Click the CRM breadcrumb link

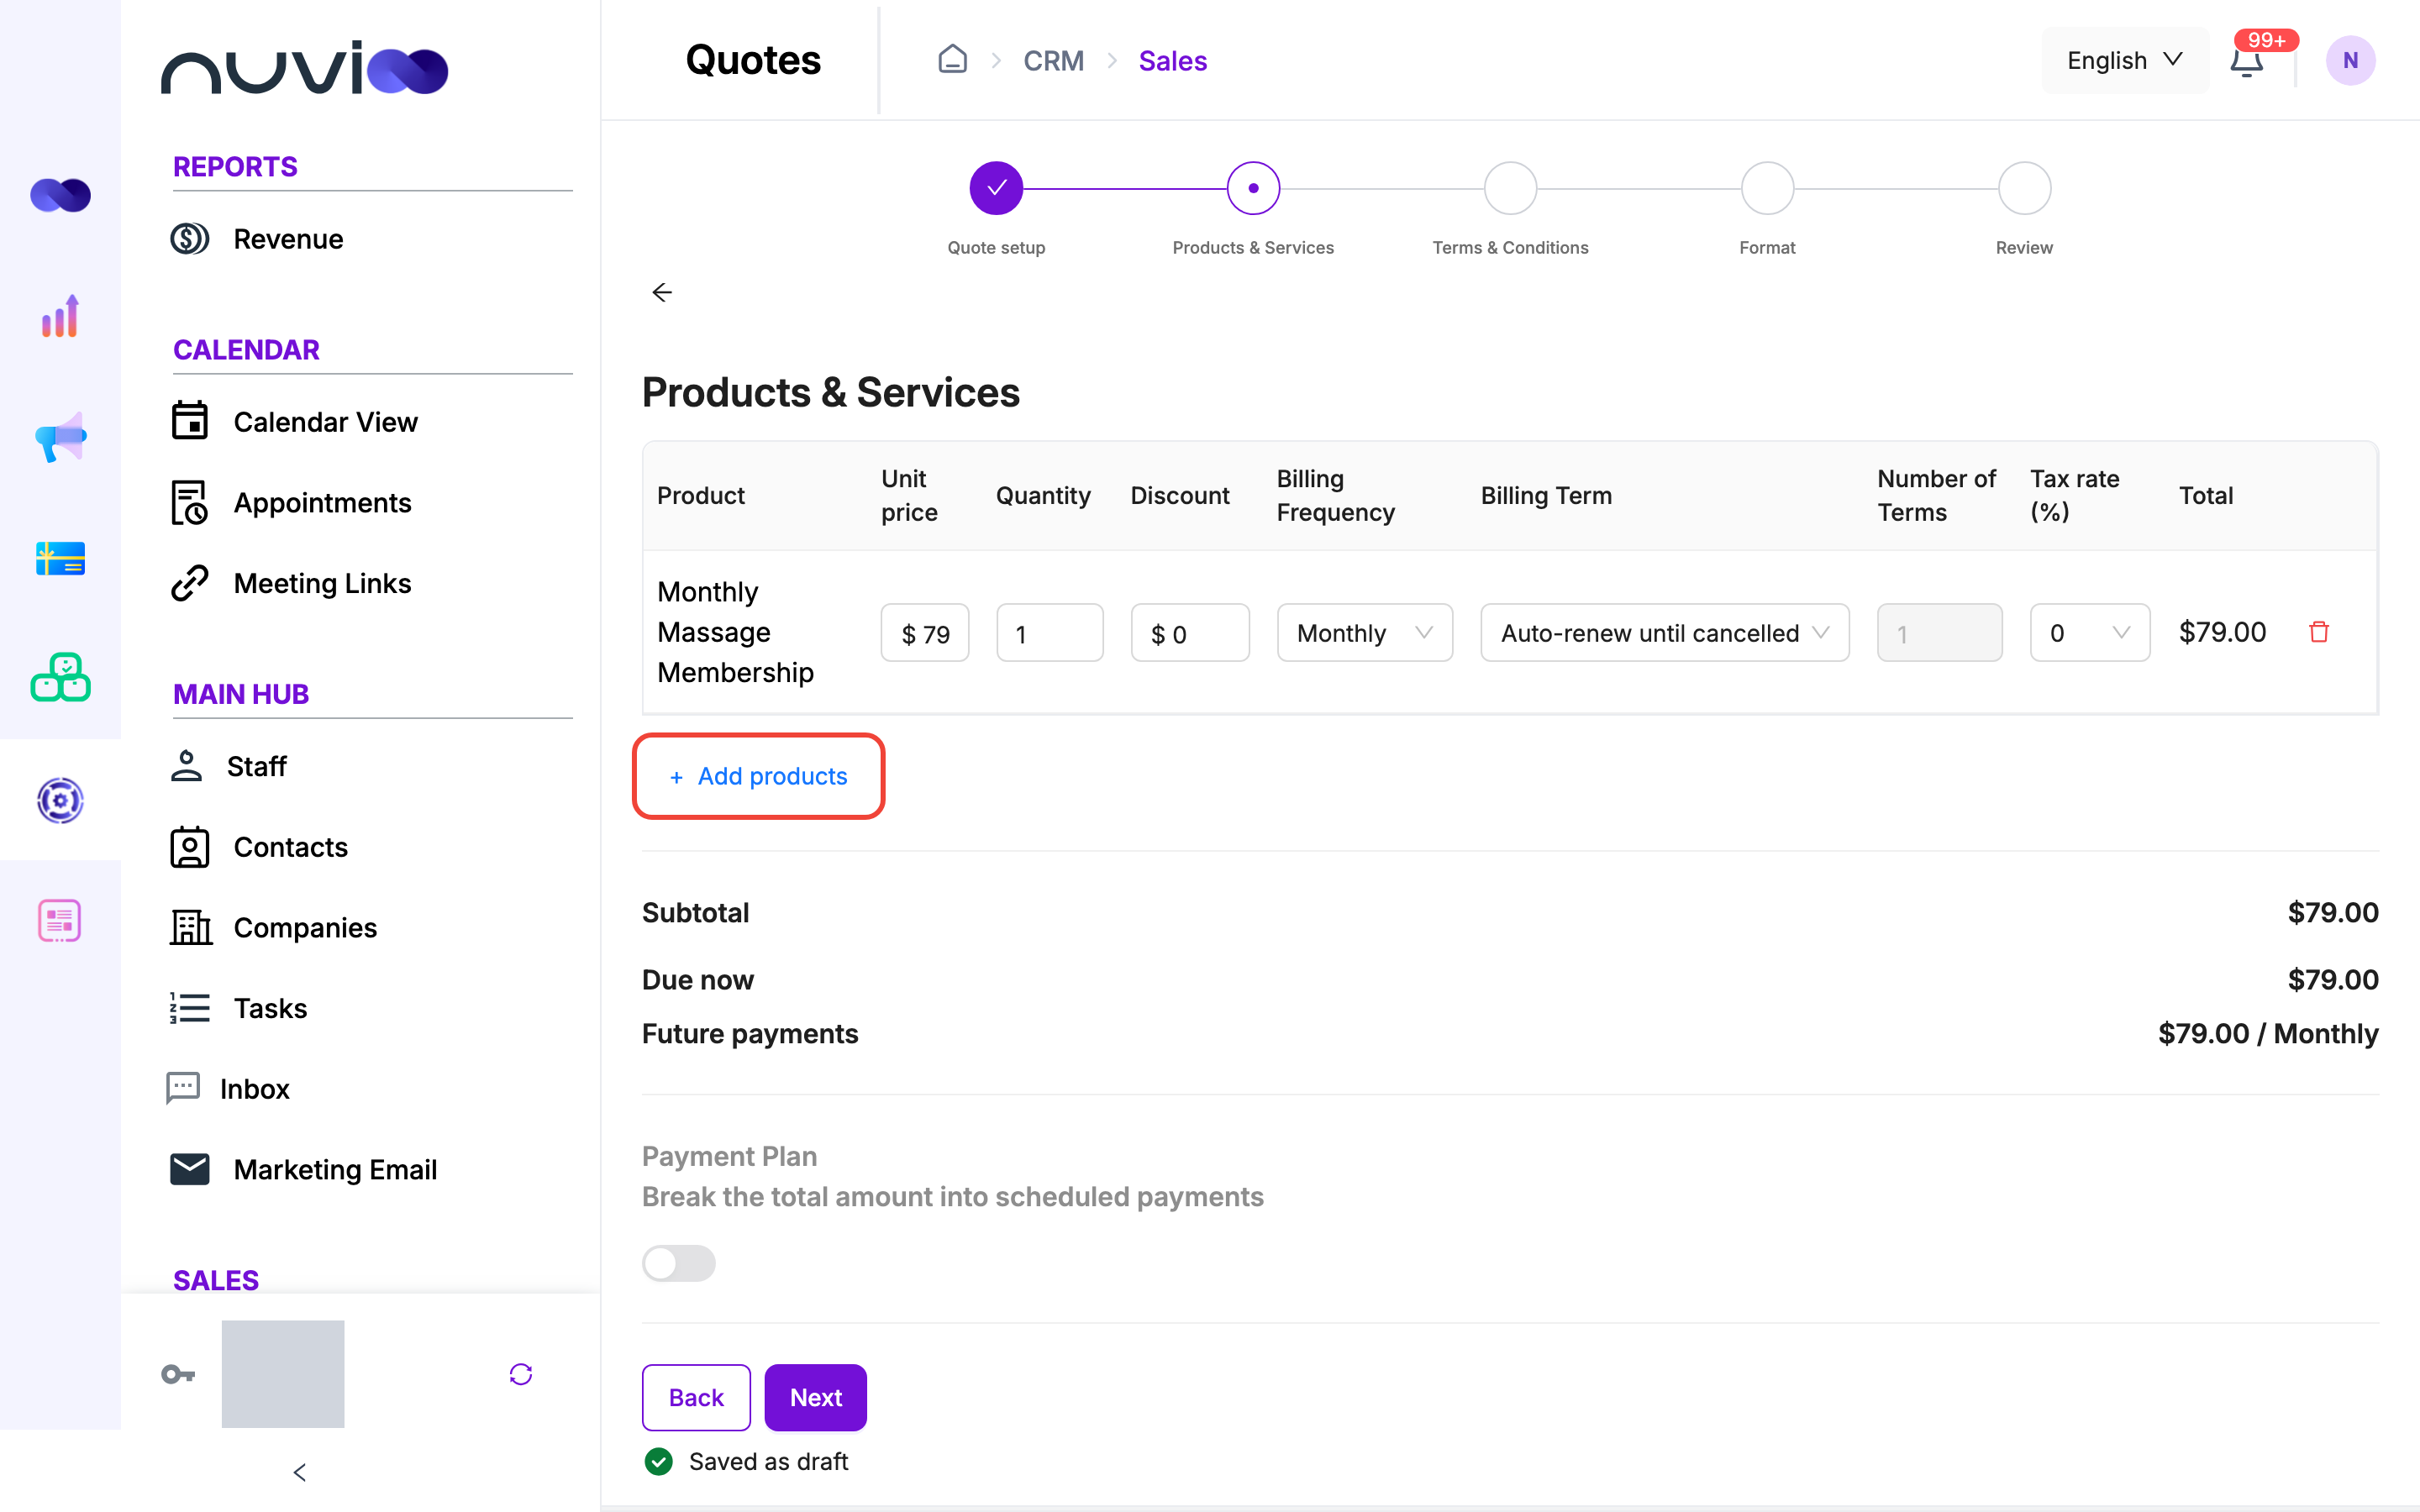coord(1053,61)
